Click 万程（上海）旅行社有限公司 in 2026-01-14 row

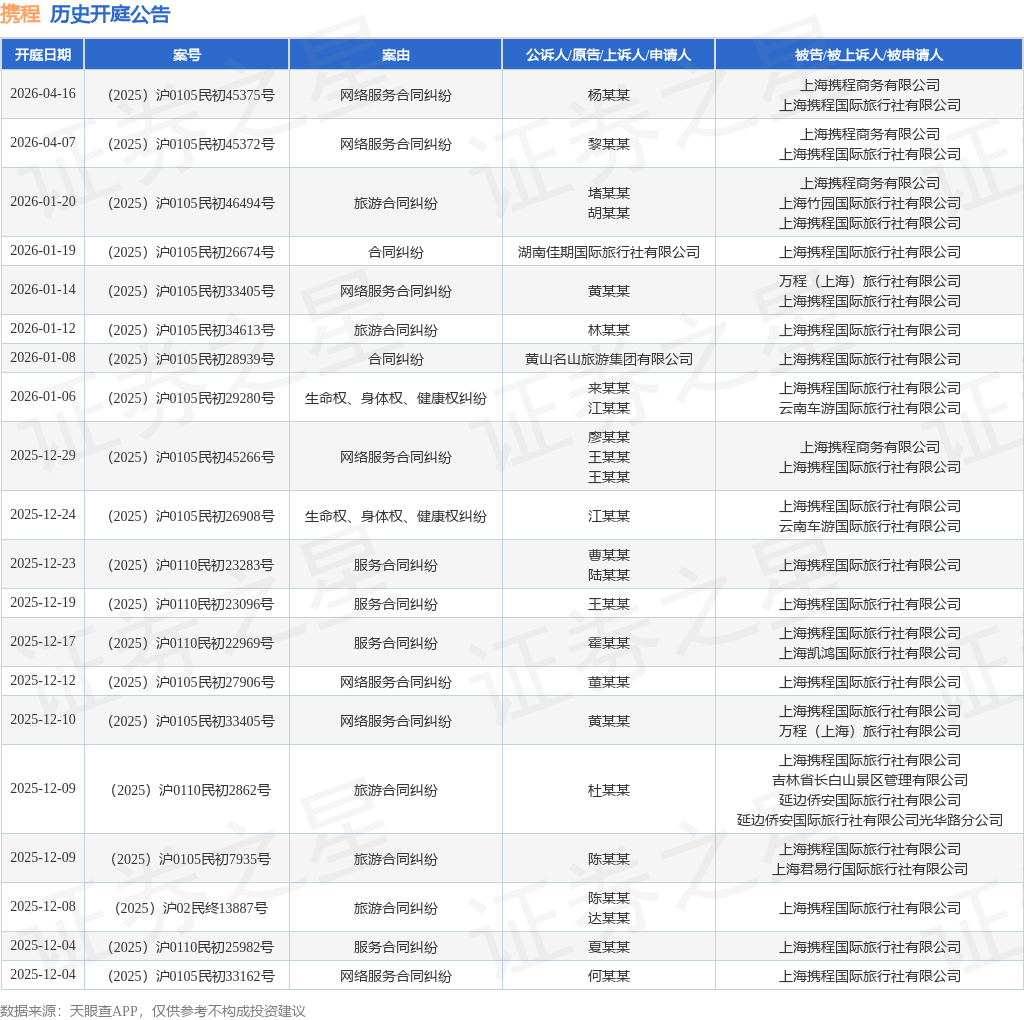[x=869, y=281]
